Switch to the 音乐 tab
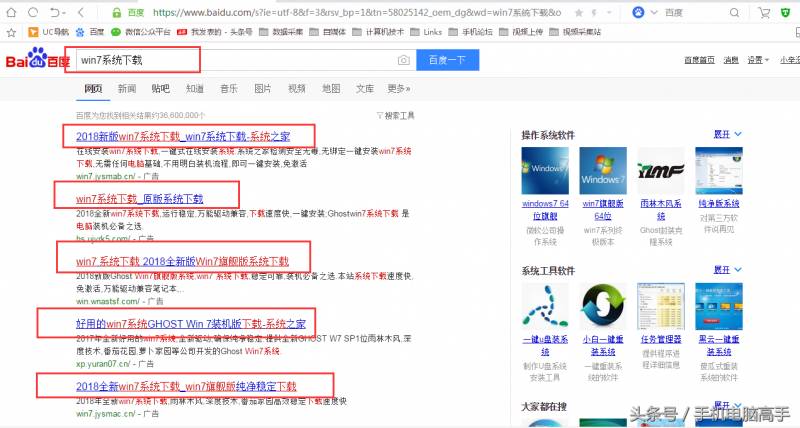Screen dimensions: 800x428 (x=229, y=89)
